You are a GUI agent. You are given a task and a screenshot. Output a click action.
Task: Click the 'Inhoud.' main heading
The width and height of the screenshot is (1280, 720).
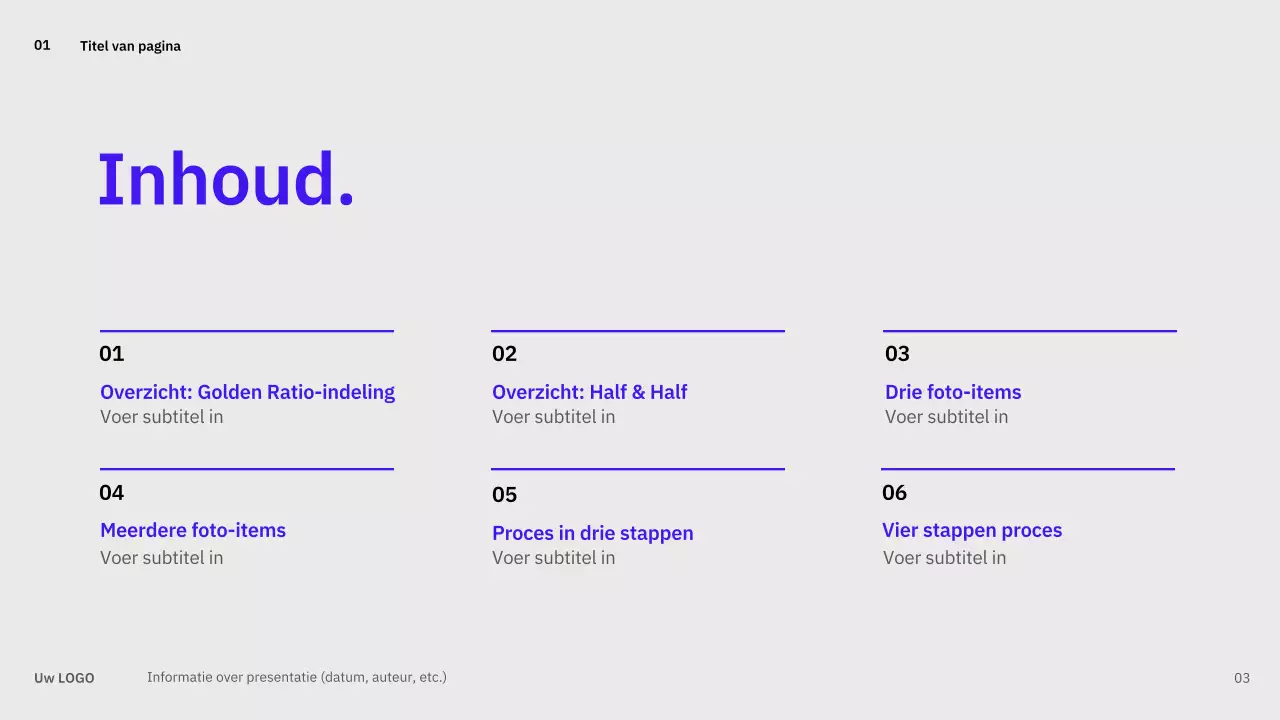(x=226, y=180)
